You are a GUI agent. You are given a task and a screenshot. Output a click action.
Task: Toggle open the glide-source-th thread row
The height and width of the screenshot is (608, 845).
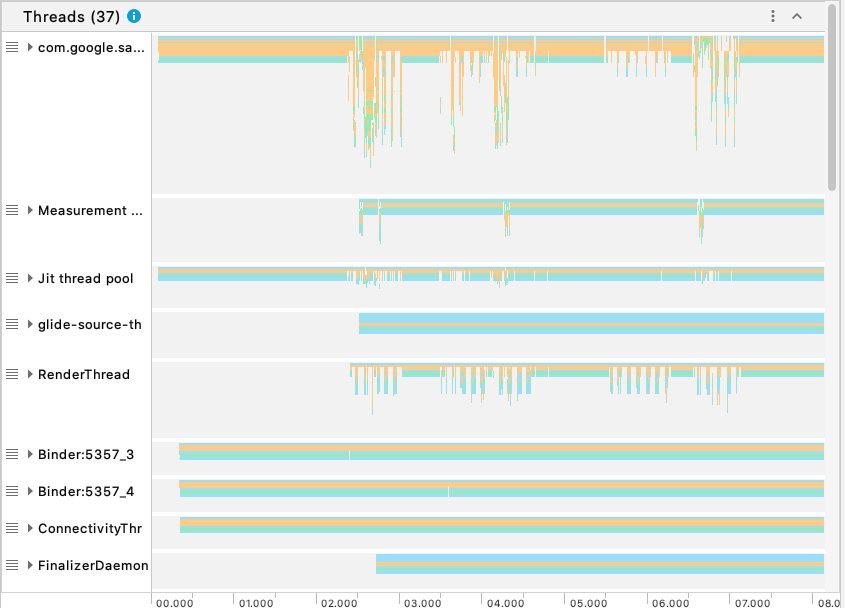tap(31, 324)
